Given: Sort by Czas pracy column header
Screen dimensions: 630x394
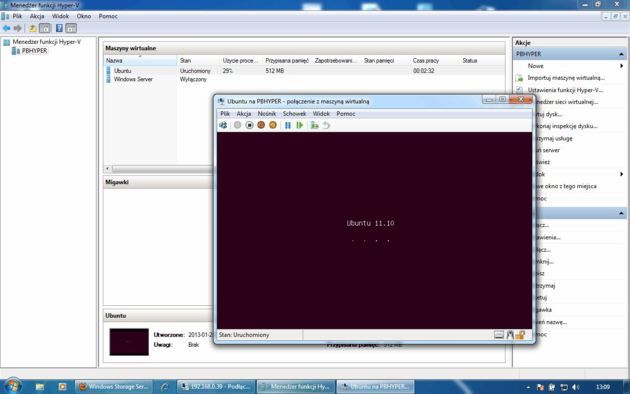Looking at the screenshot, I should pyautogui.click(x=435, y=61).
